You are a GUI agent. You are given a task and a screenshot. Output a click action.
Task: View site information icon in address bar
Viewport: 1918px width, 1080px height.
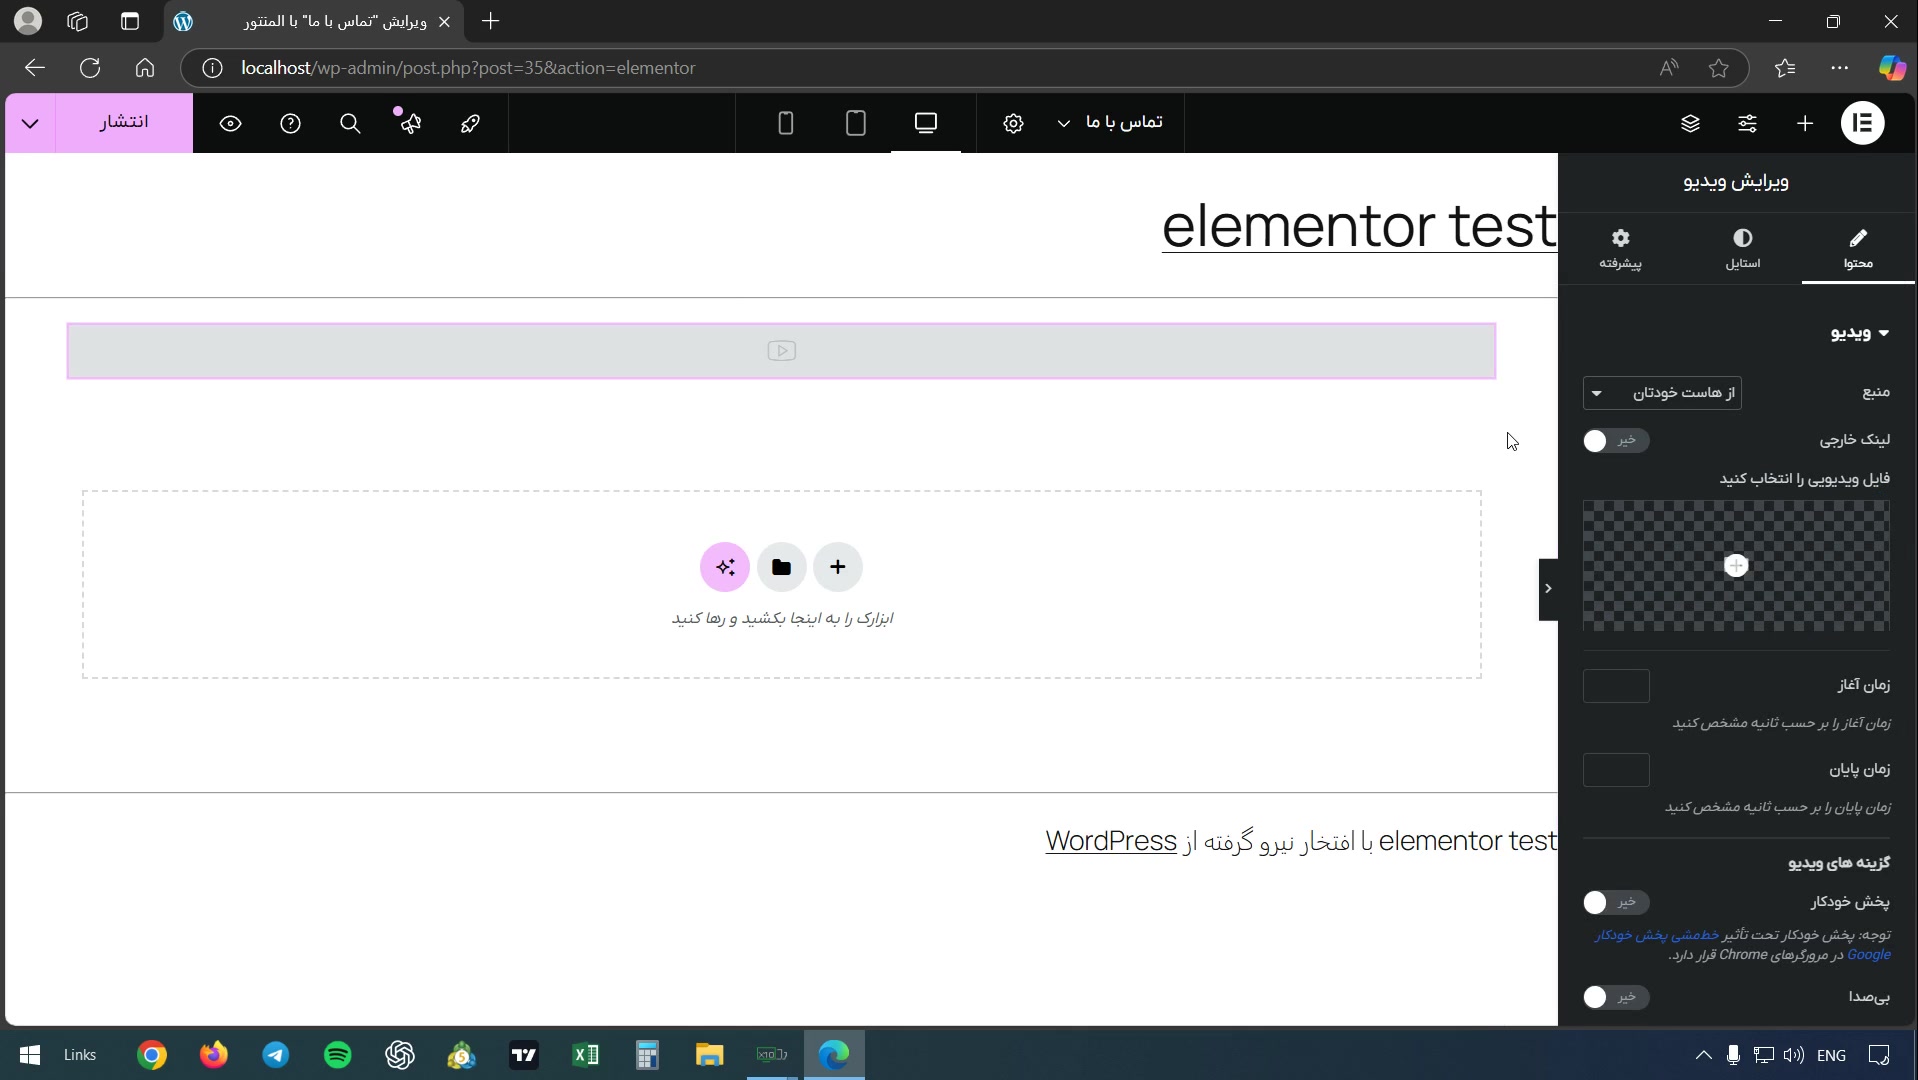pos(212,68)
